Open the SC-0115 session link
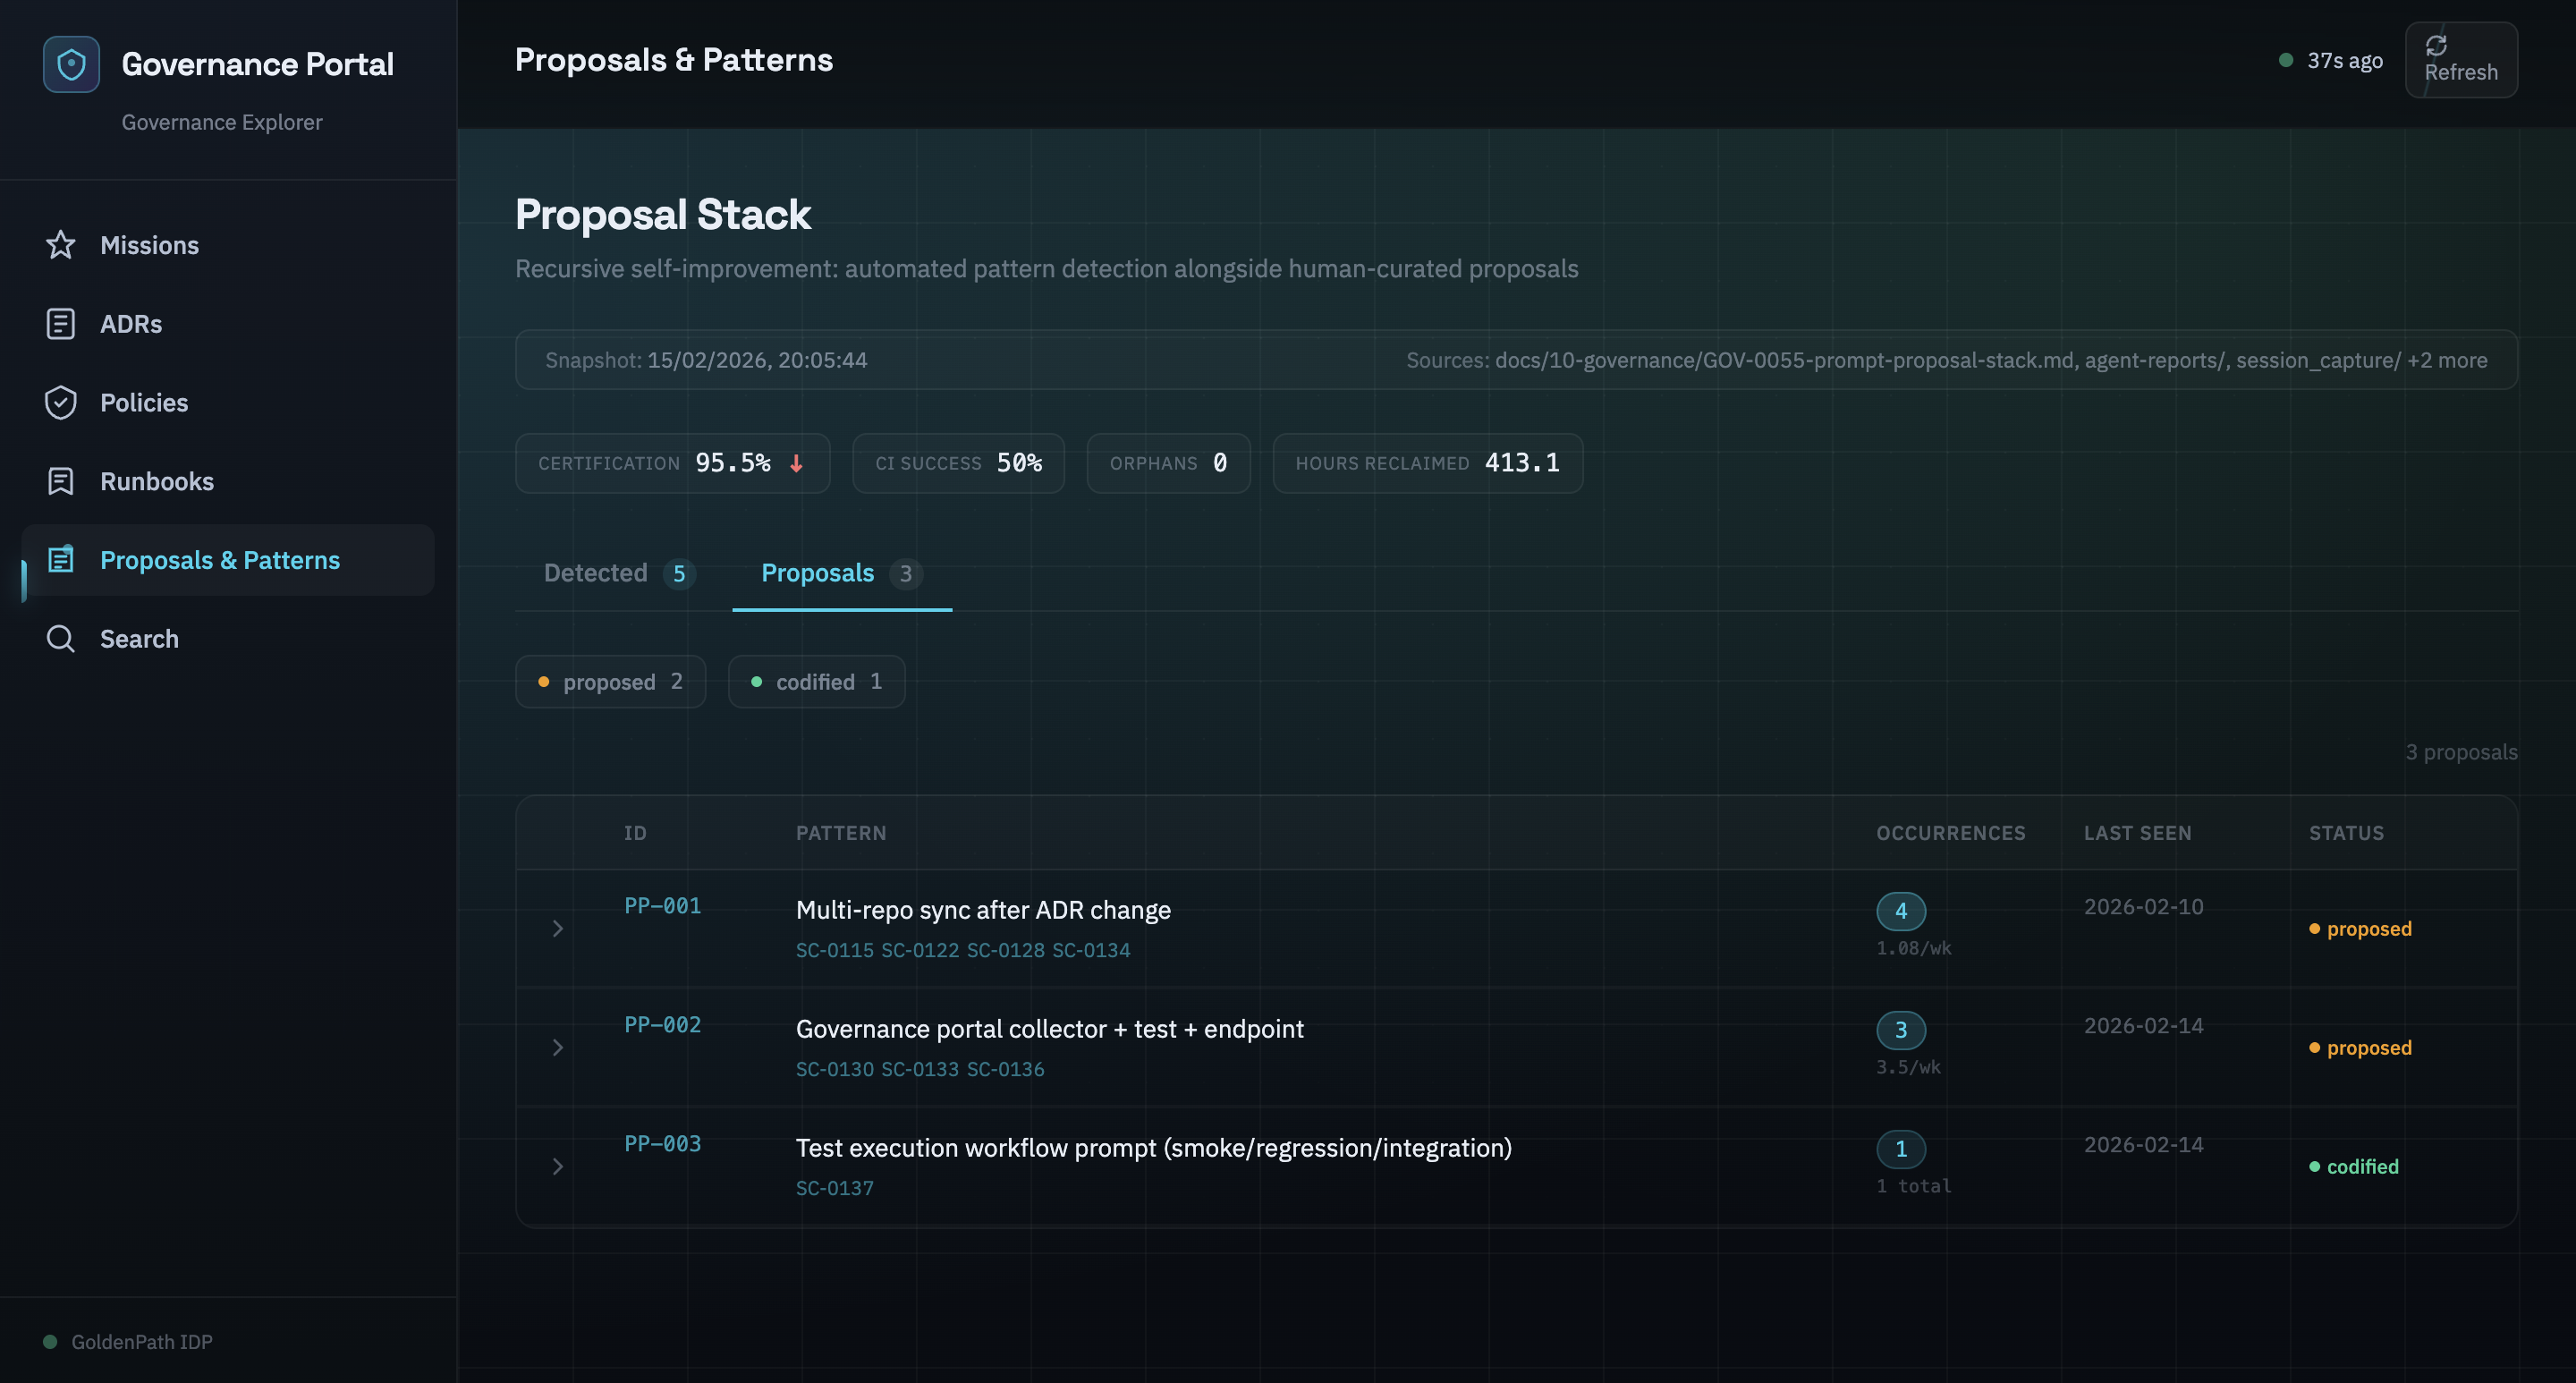This screenshot has width=2576, height=1383. pyautogui.click(x=834, y=950)
